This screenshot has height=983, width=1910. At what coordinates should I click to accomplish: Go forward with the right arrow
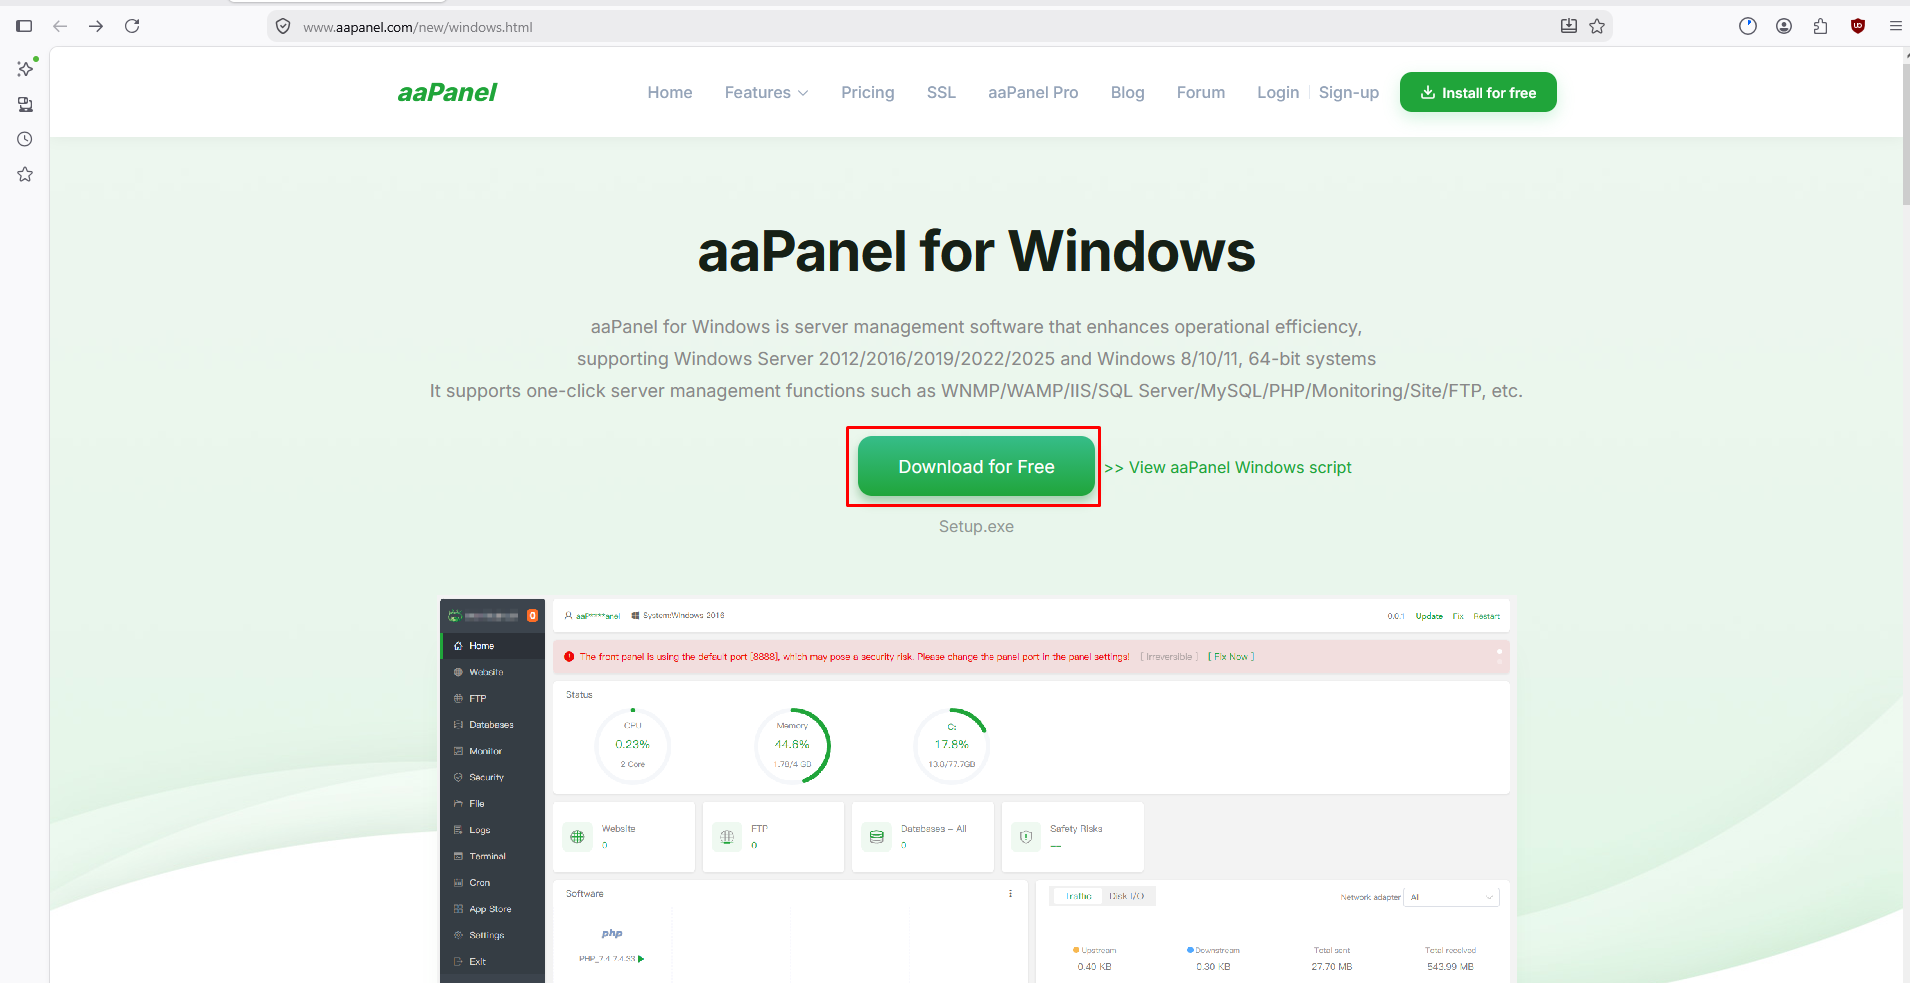click(96, 26)
